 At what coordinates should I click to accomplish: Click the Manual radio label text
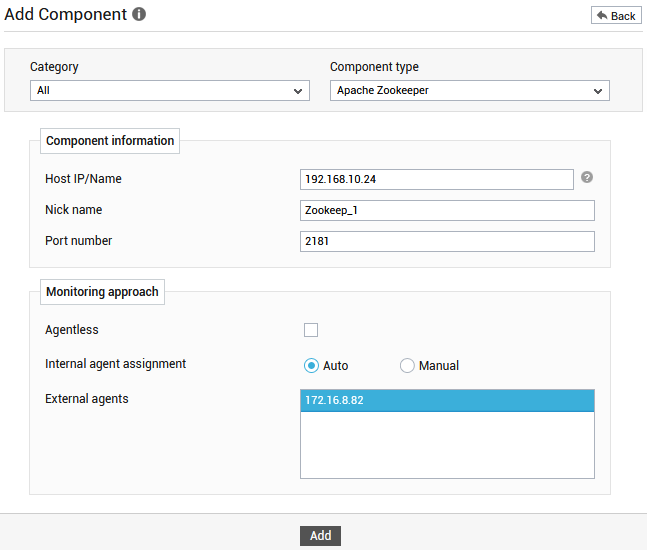439,366
